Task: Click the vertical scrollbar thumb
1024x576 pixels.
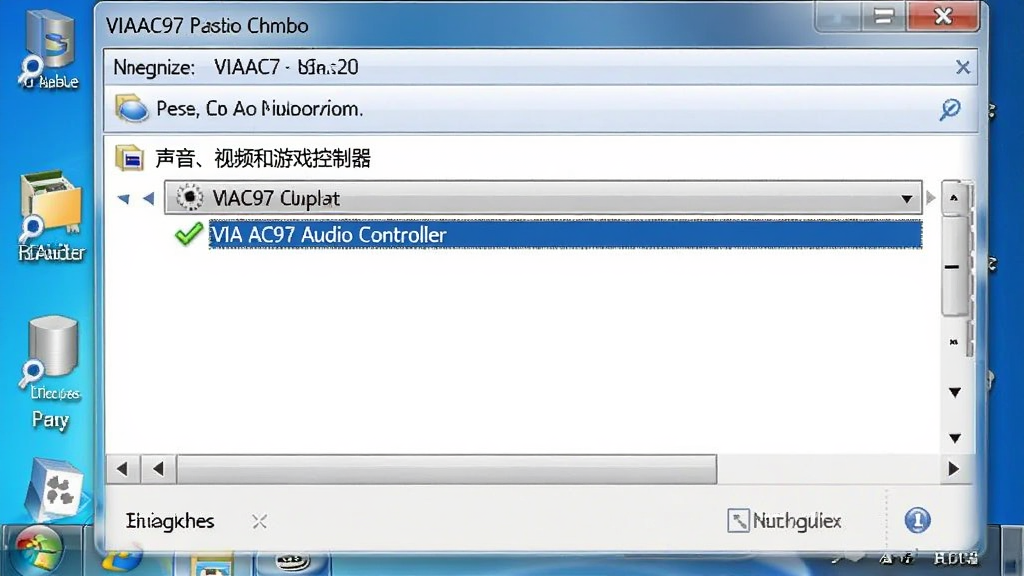Action: [953, 266]
